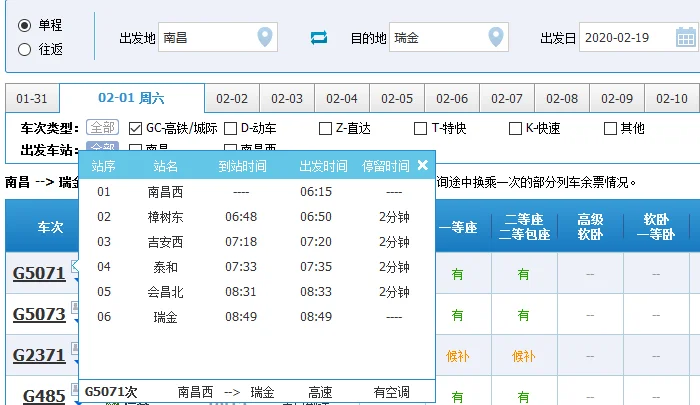Click the 车次 column header
This screenshot has width=700, height=405.
[x=50, y=227]
